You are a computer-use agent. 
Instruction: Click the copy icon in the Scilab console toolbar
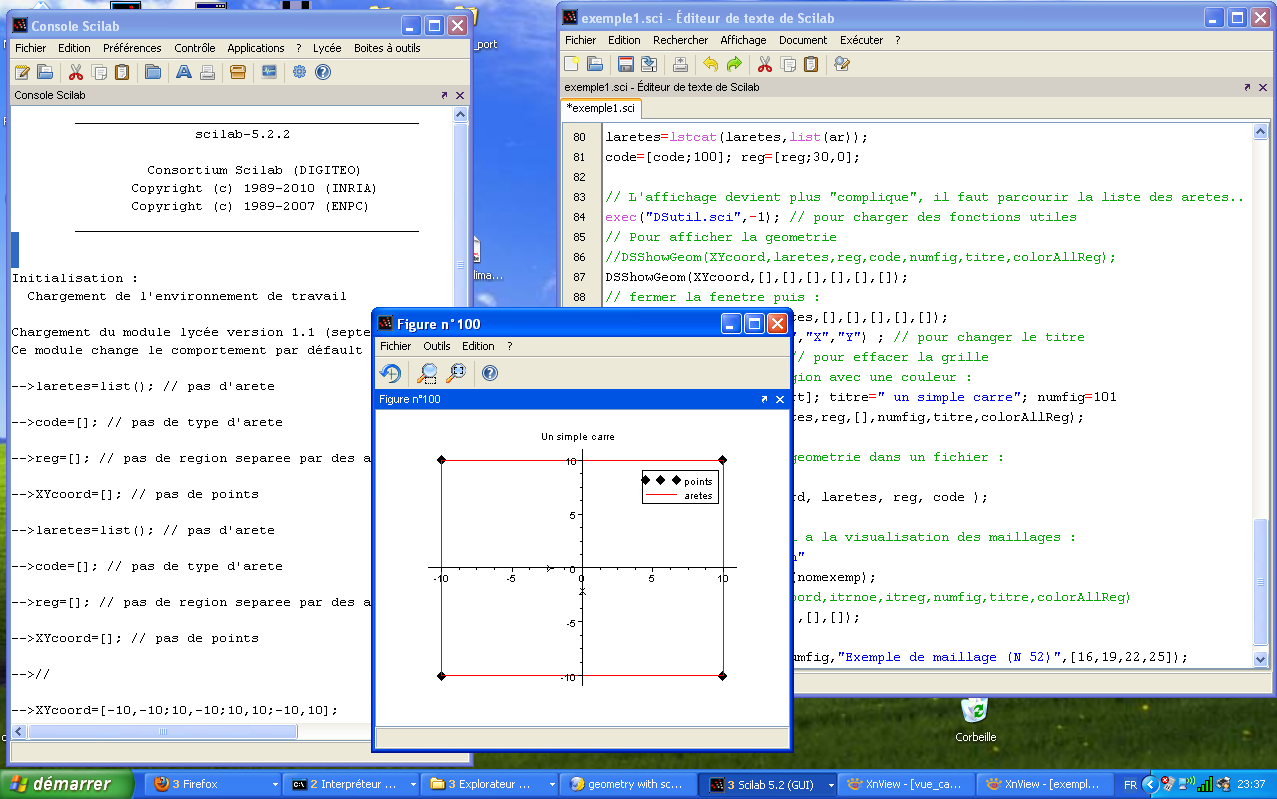[99, 72]
